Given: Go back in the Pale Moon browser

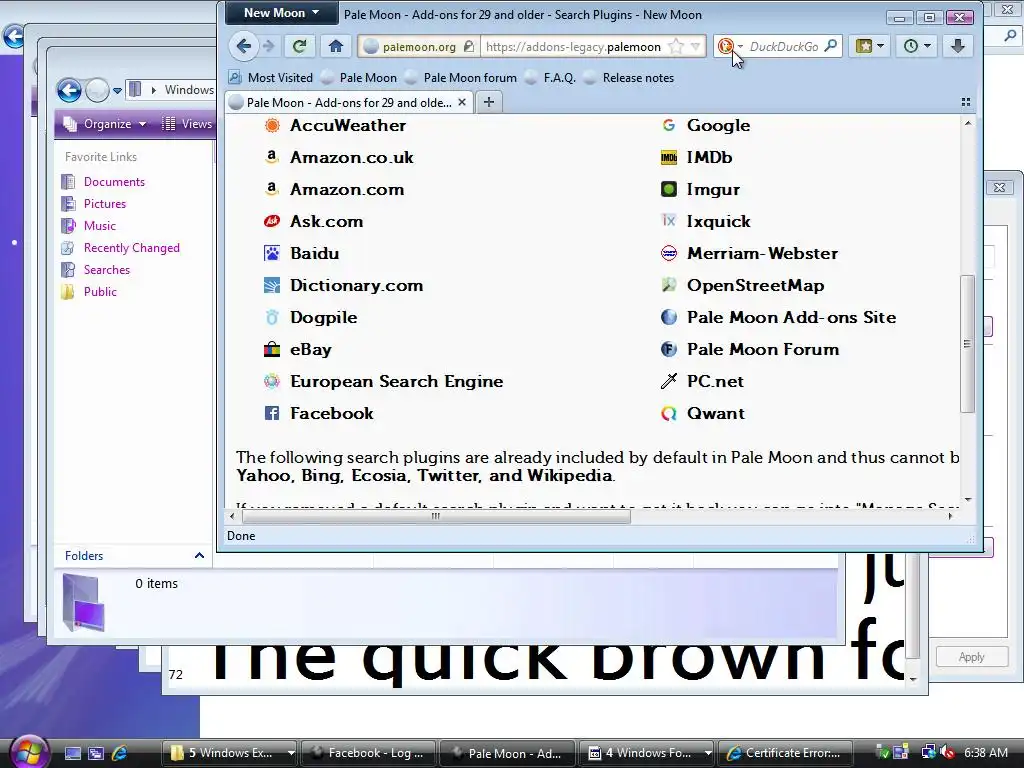Looking at the screenshot, I should tap(244, 46).
